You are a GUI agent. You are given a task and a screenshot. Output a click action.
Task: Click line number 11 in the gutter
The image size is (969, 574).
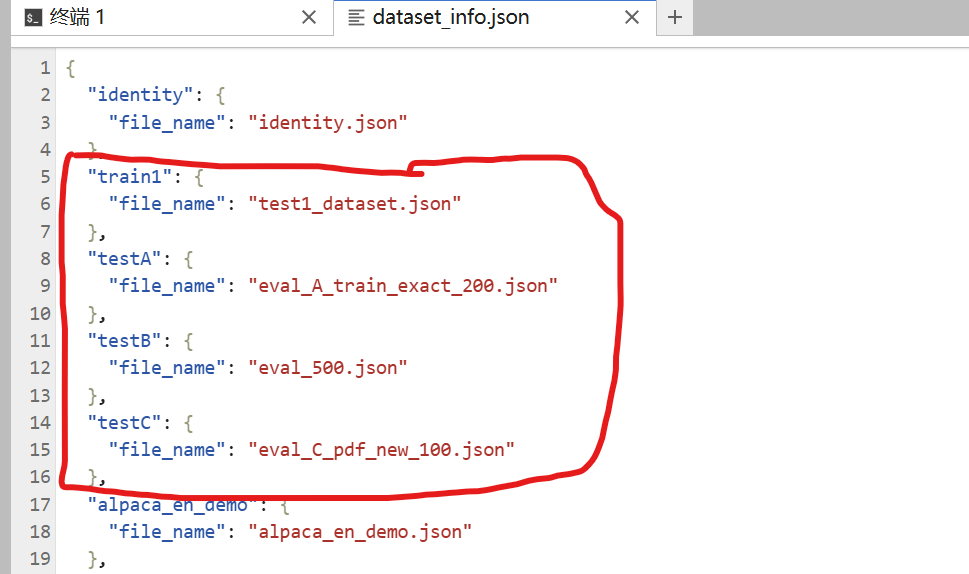(x=40, y=340)
